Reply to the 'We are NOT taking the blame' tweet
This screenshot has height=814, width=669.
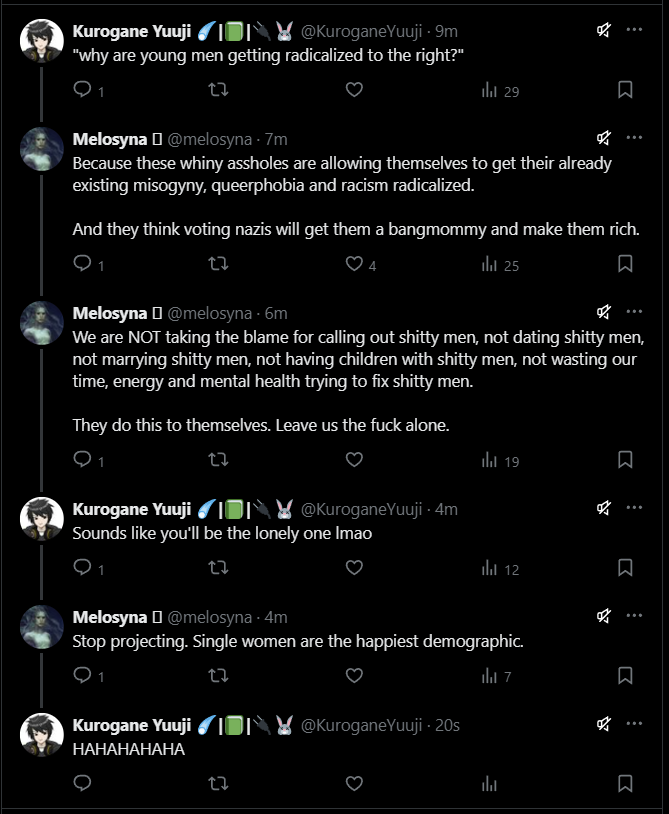(x=83, y=460)
